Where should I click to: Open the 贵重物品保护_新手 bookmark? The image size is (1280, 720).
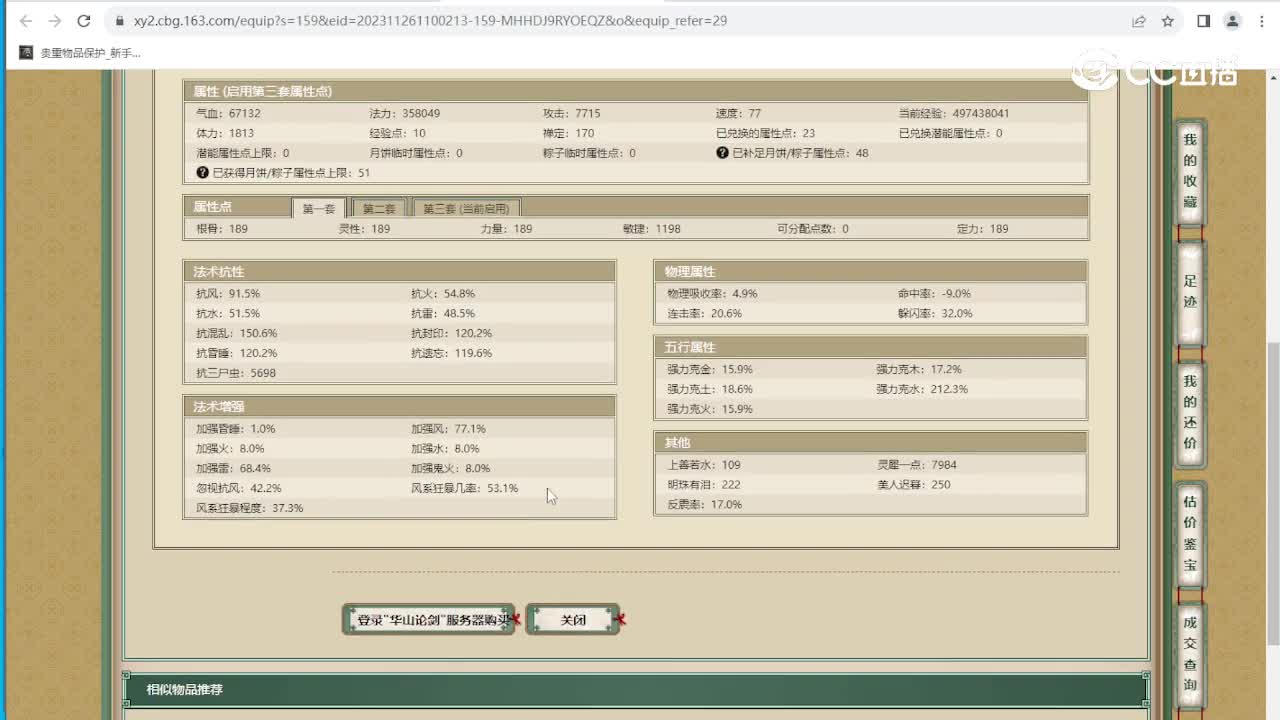click(80, 52)
